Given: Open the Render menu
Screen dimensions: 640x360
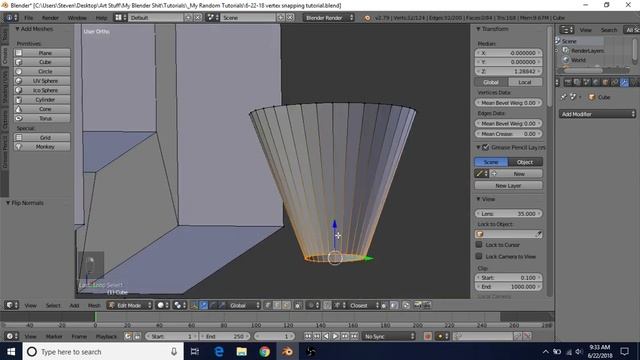Looking at the screenshot, I should click(x=51, y=18).
